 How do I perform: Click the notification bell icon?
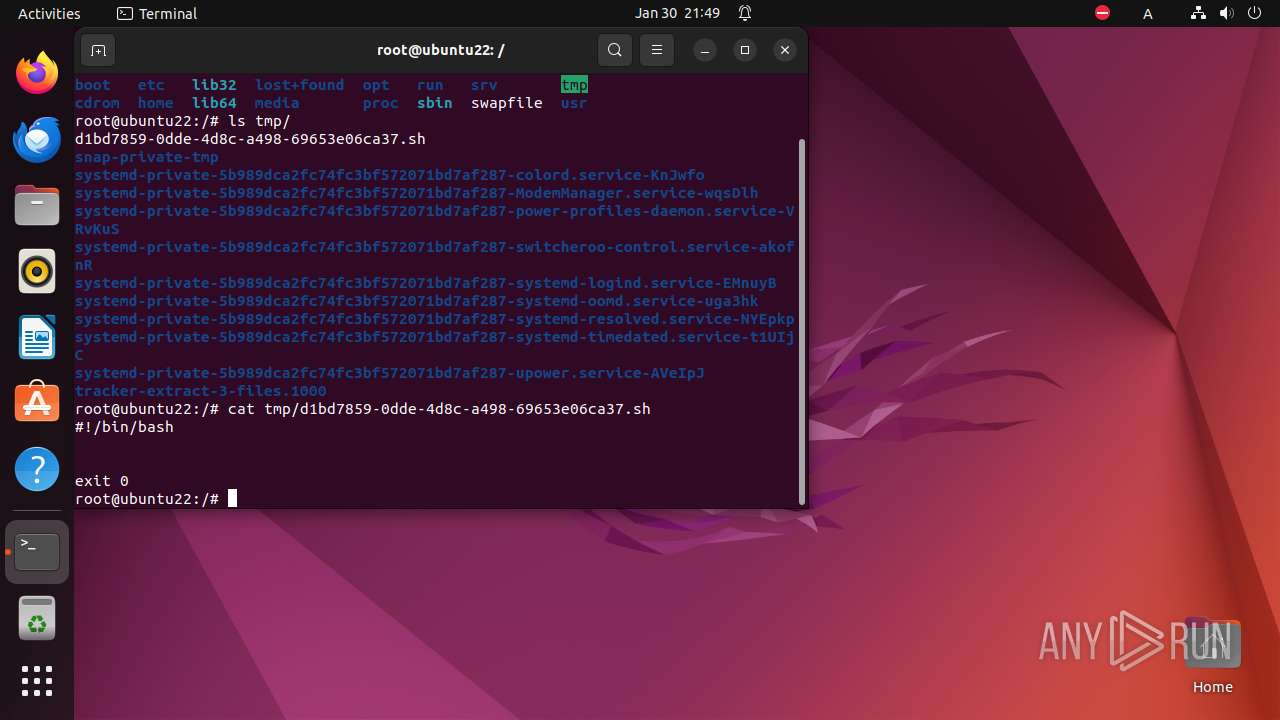coord(745,13)
